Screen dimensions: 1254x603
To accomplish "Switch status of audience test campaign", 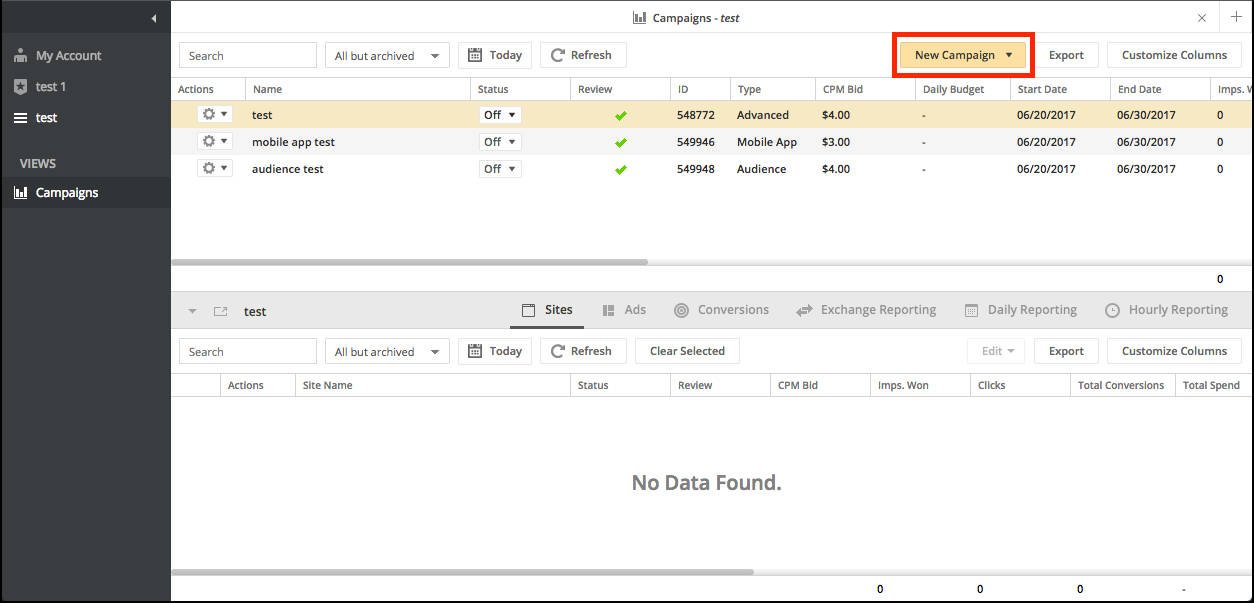I will pyautogui.click(x=500, y=169).
